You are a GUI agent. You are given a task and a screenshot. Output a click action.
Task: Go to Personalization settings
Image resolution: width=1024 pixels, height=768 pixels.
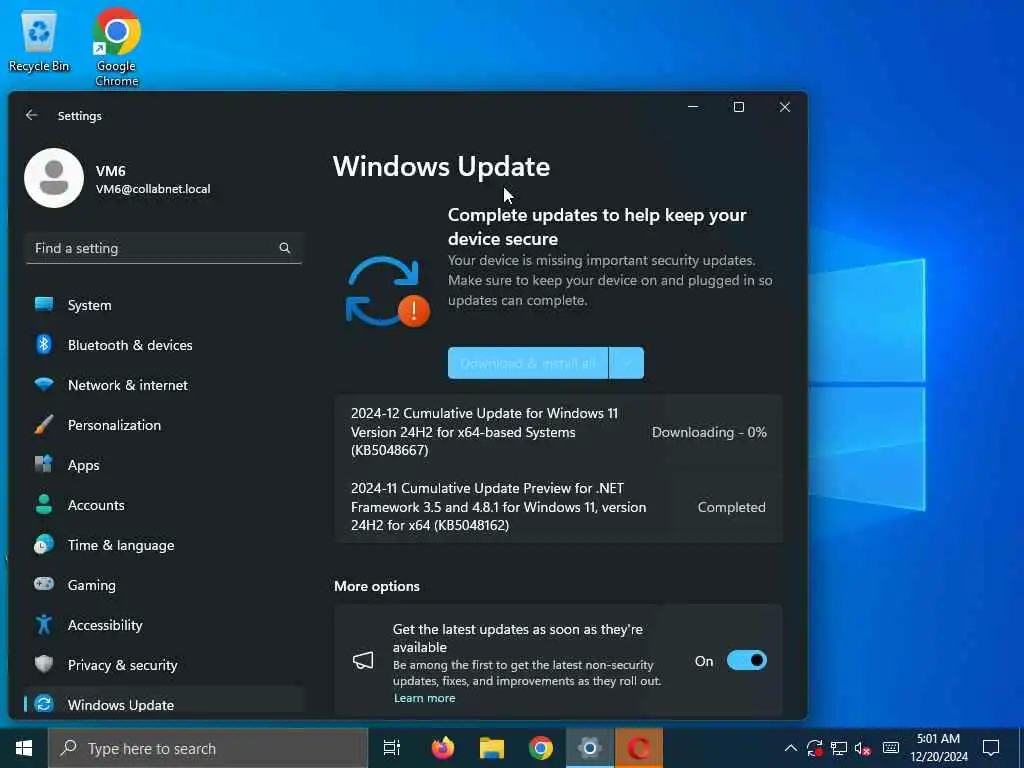click(x=164, y=425)
